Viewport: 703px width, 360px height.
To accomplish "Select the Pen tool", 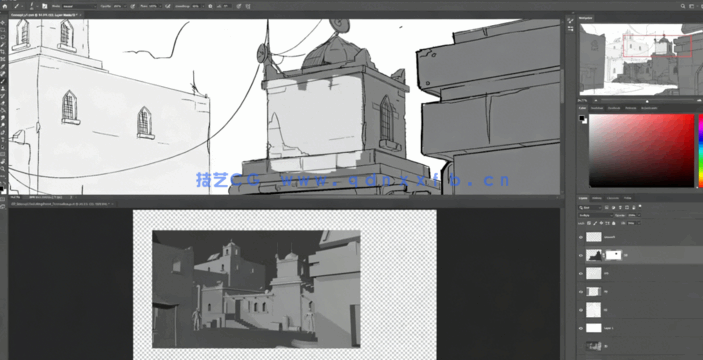I will tap(4, 132).
